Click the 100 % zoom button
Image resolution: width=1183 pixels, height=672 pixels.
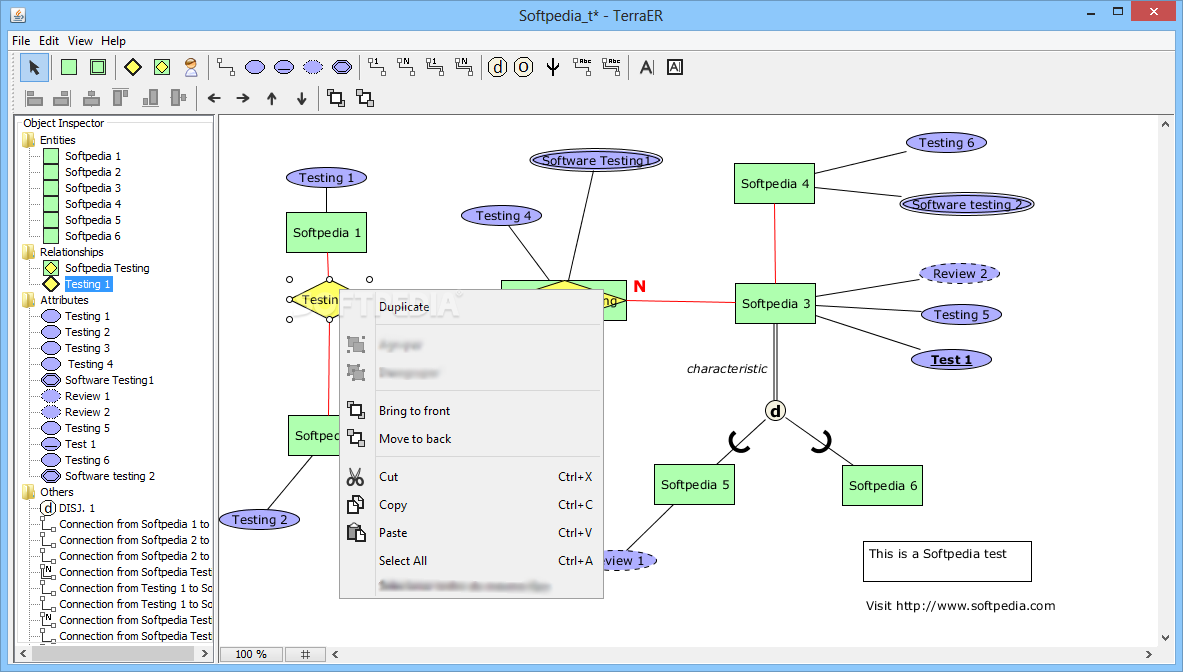251,654
